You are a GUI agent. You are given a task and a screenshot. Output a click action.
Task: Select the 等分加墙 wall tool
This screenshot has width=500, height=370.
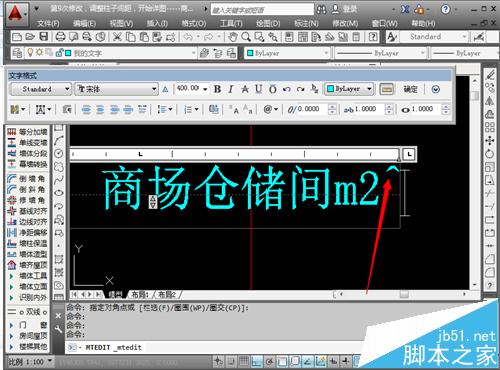coord(27,132)
